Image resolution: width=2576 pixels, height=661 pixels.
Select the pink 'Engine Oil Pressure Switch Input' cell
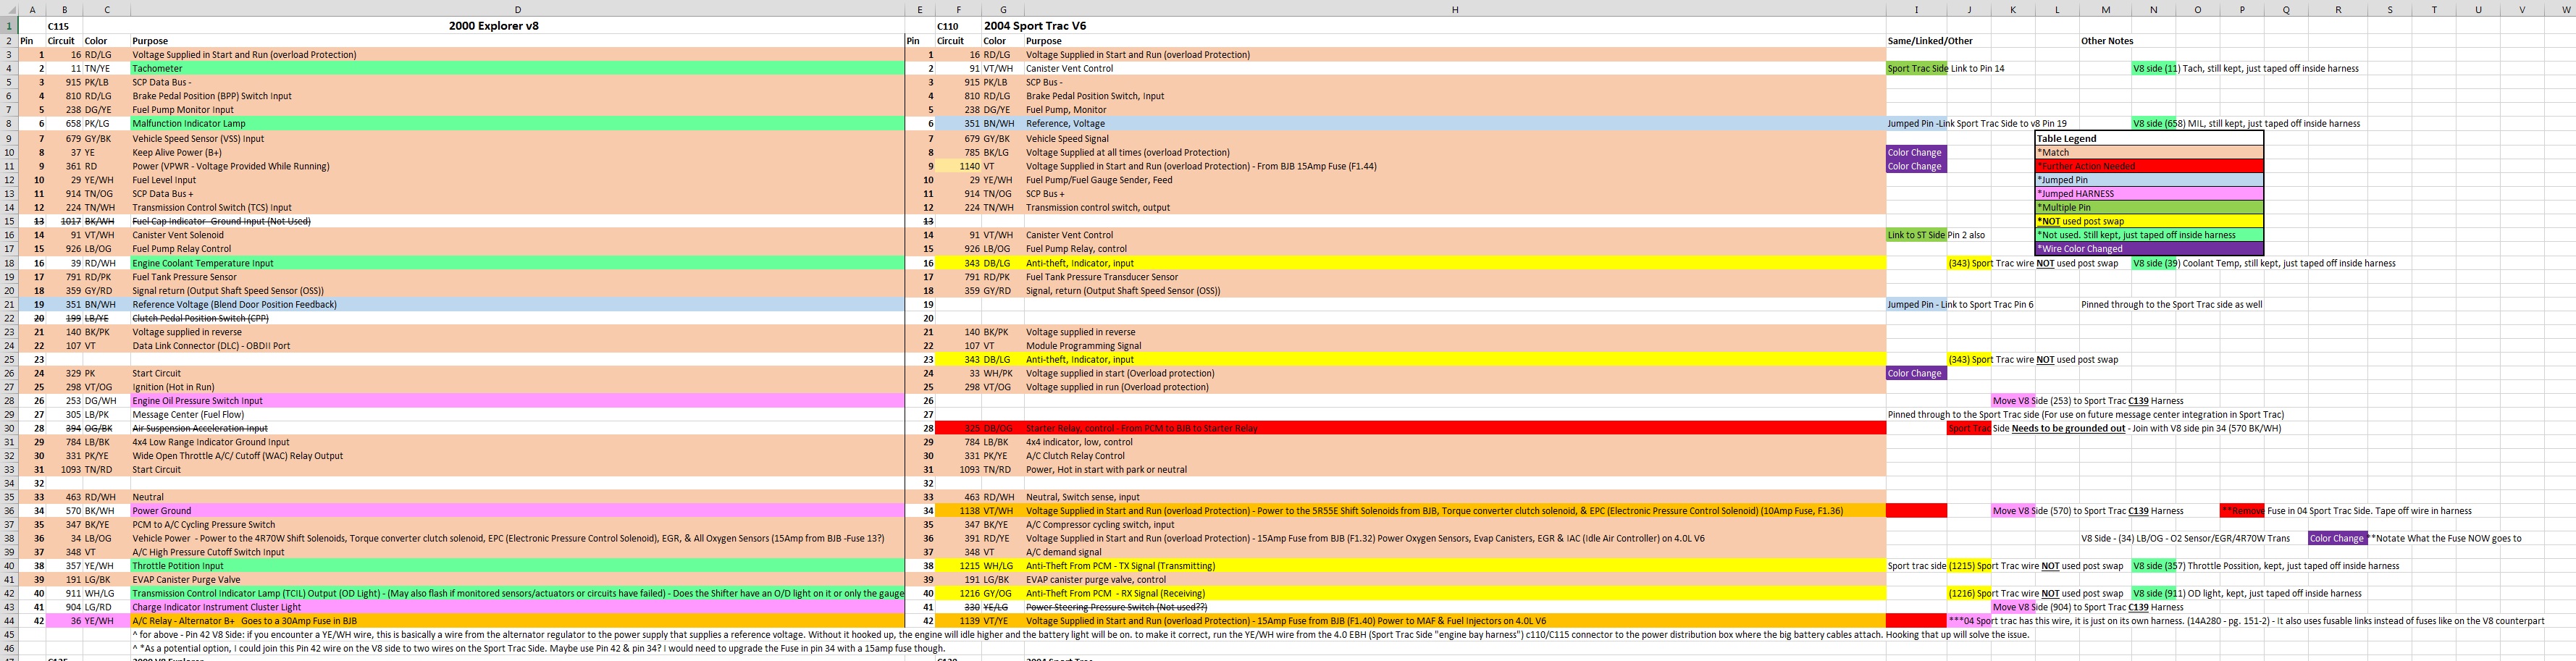click(517, 401)
